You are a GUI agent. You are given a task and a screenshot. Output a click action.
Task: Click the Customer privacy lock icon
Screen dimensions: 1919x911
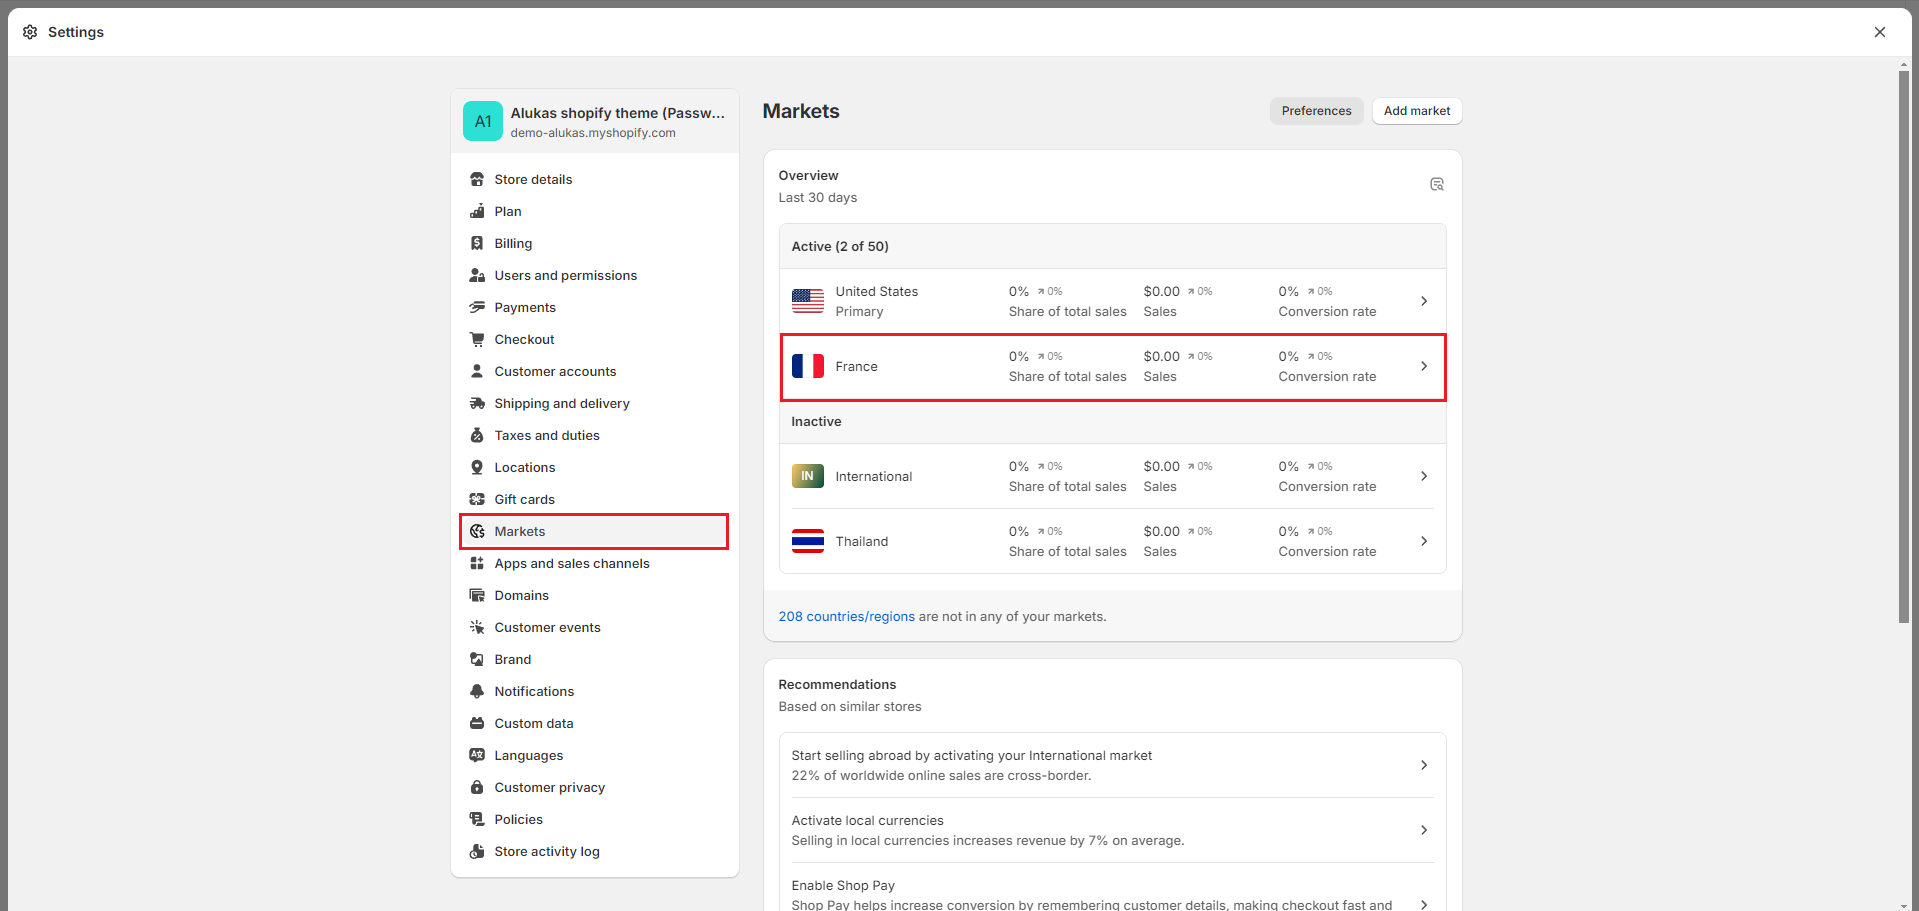point(477,788)
